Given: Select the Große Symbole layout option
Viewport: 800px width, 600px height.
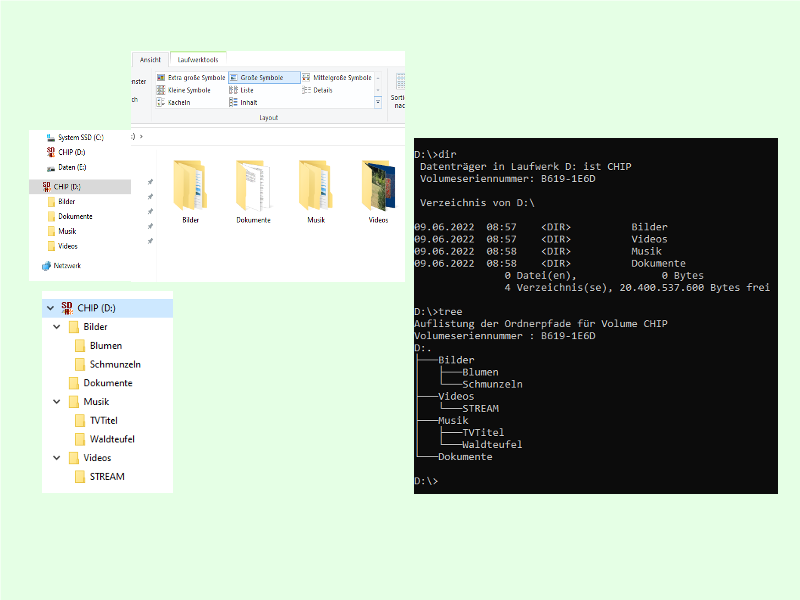Looking at the screenshot, I should pyautogui.click(x=264, y=78).
